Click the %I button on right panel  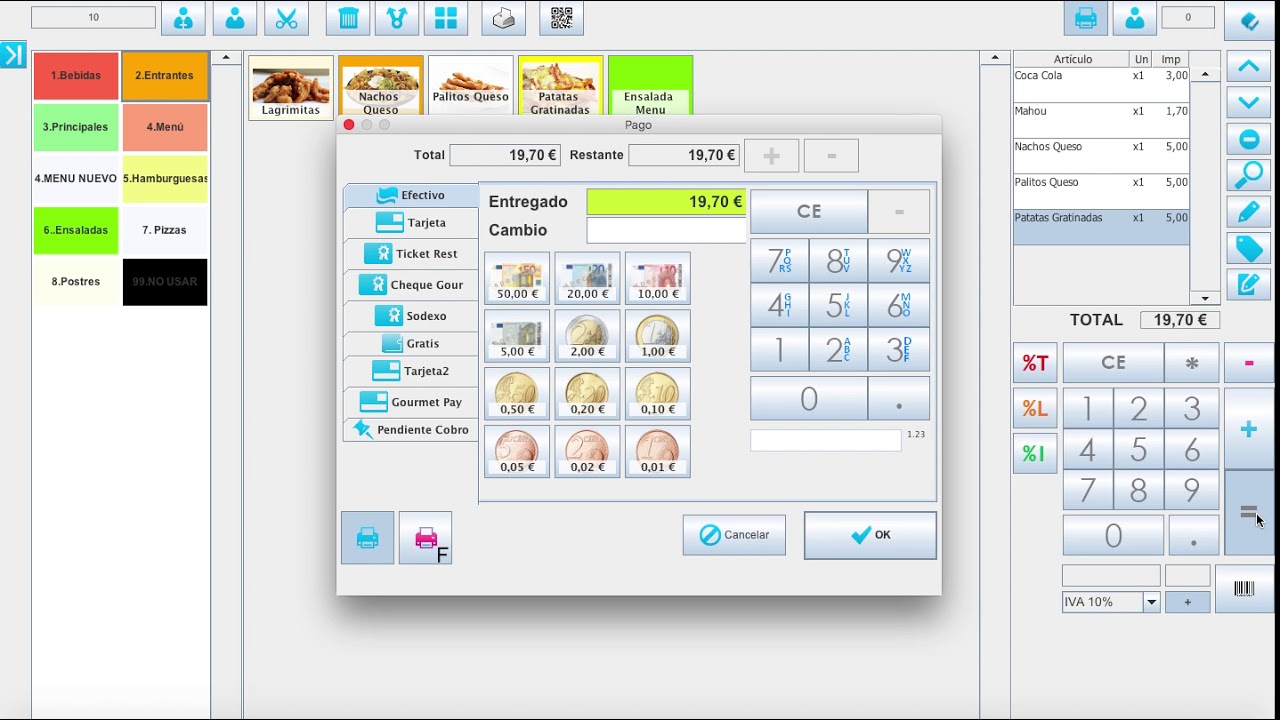tap(1035, 454)
